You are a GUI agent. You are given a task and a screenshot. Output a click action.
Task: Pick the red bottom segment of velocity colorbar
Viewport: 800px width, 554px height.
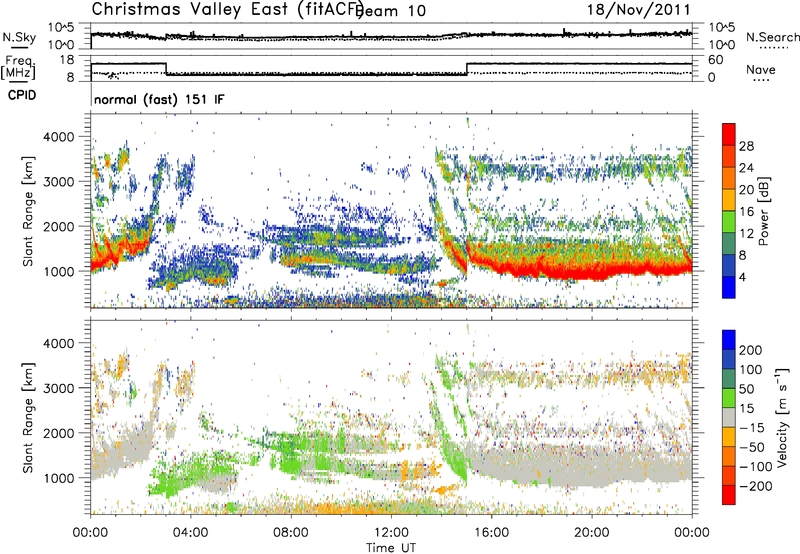pyautogui.click(x=729, y=495)
